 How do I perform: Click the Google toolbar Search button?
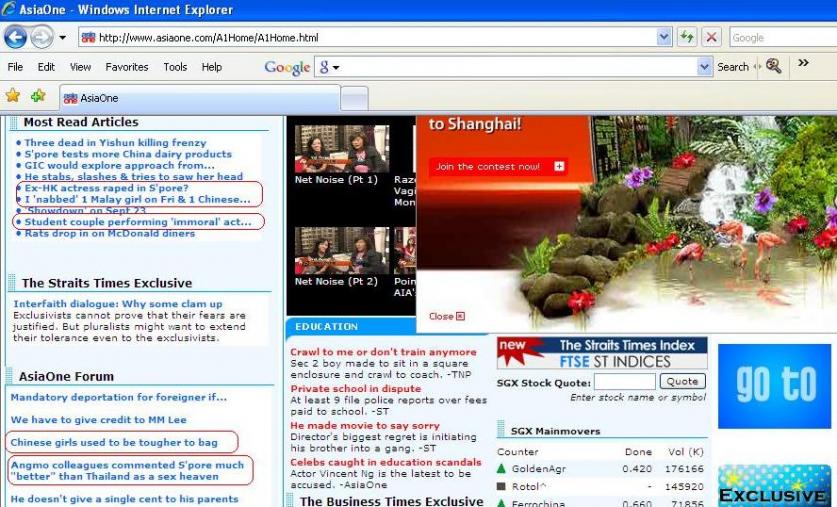click(x=733, y=67)
